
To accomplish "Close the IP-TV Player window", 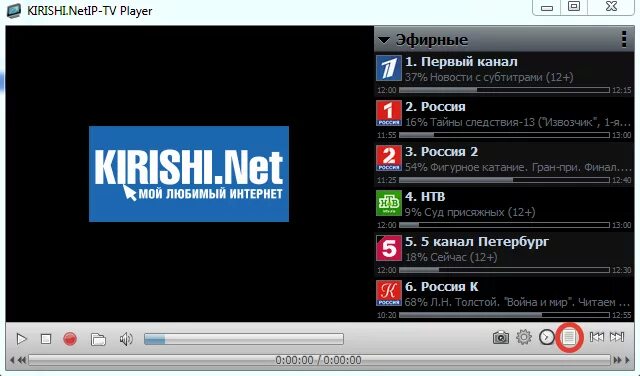I will 611,7.
